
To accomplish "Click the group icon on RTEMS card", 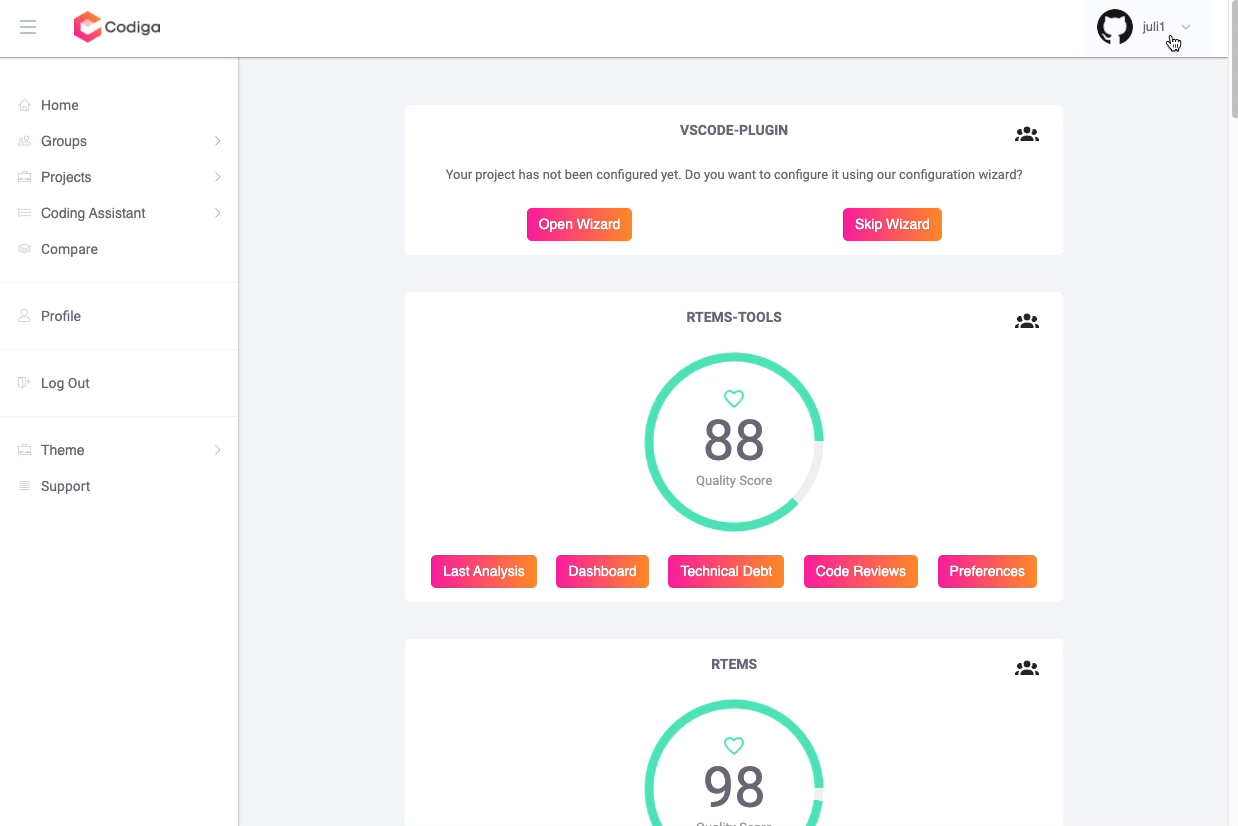I will [1027, 668].
